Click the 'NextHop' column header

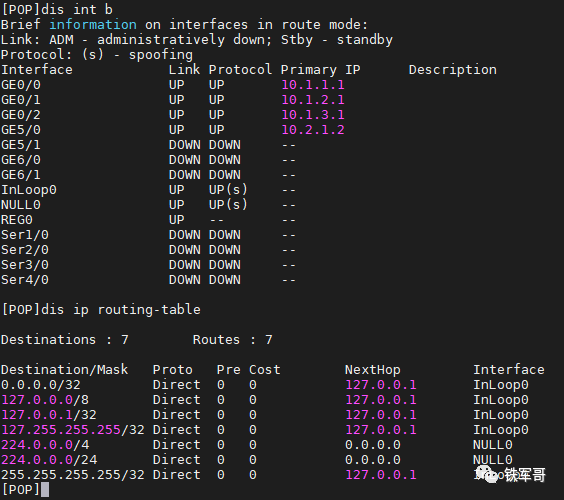click(x=373, y=370)
